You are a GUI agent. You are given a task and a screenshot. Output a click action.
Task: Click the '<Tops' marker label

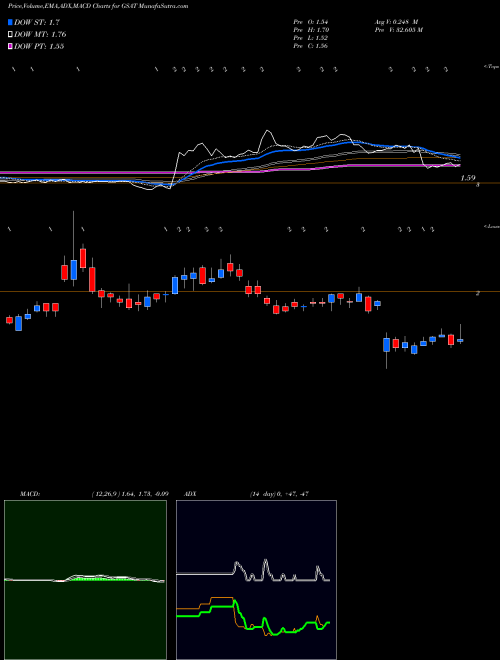491,67
